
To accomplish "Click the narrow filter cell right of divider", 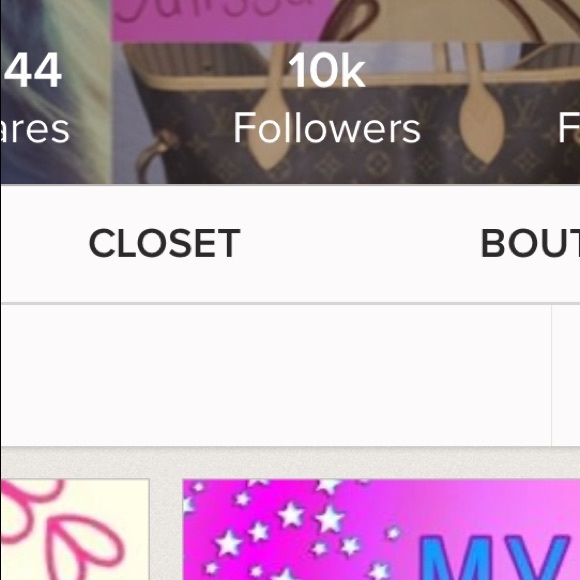I will pos(566,375).
